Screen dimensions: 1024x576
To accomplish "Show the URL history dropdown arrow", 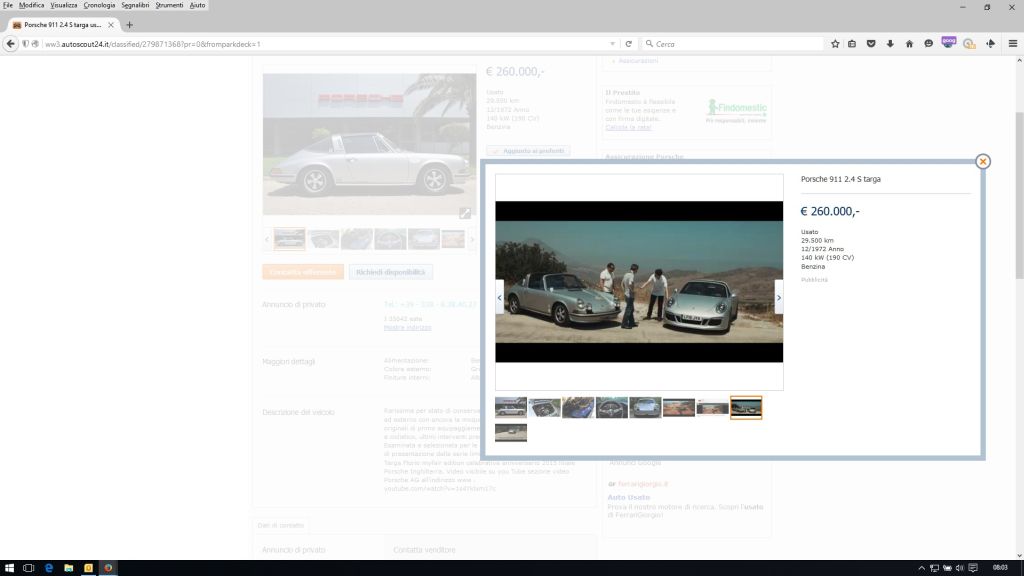I will pyautogui.click(x=612, y=44).
